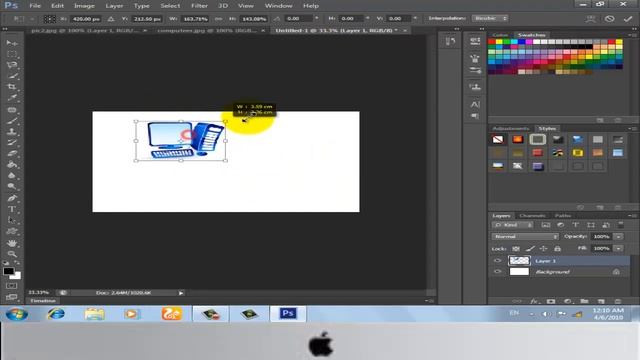The height and width of the screenshot is (360, 640).
Task: Toggle relative positioning triangle icon
Action: pyautogui.click(x=111, y=19)
